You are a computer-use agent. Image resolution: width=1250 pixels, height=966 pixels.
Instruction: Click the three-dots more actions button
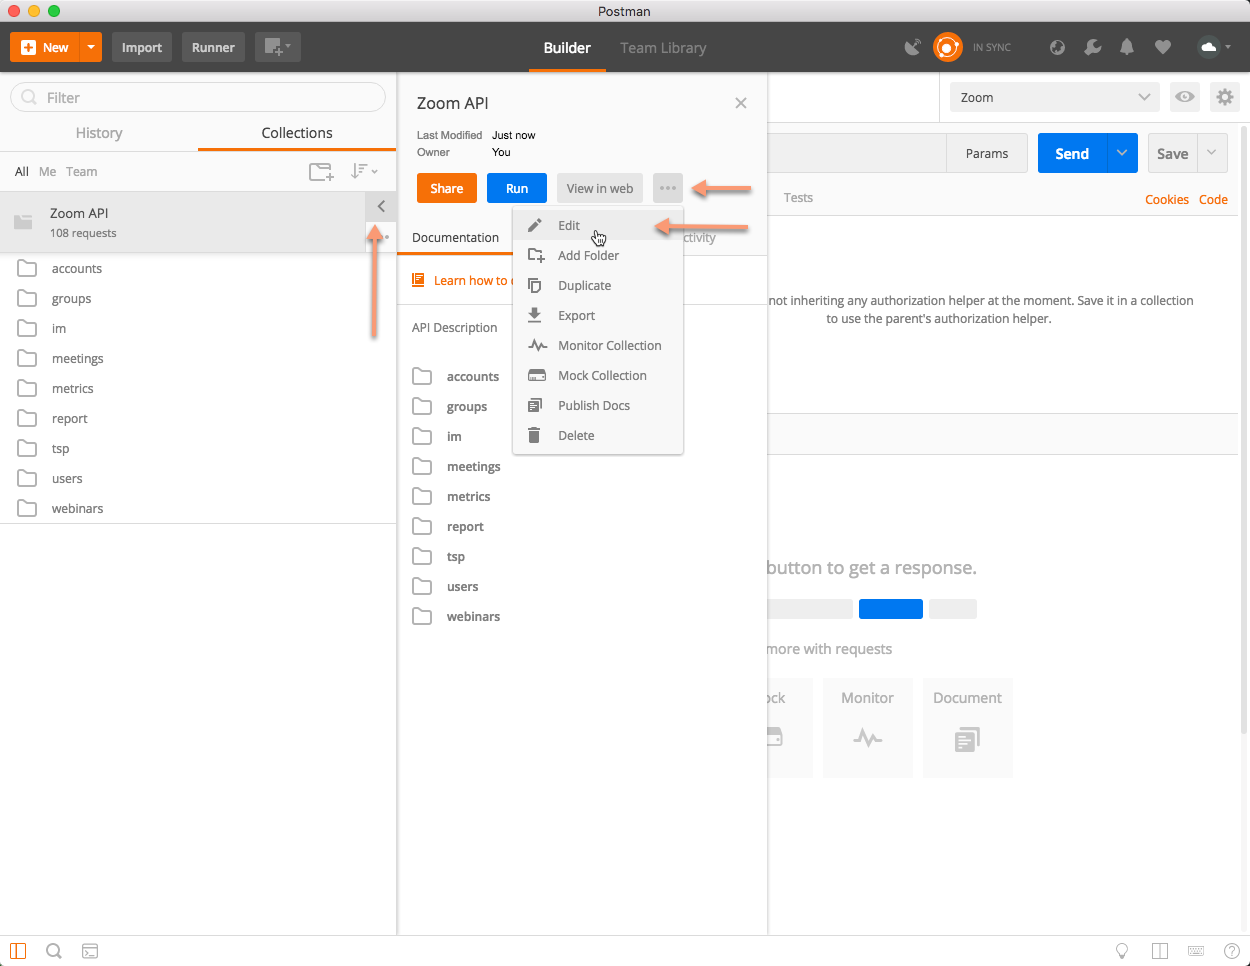pos(668,188)
